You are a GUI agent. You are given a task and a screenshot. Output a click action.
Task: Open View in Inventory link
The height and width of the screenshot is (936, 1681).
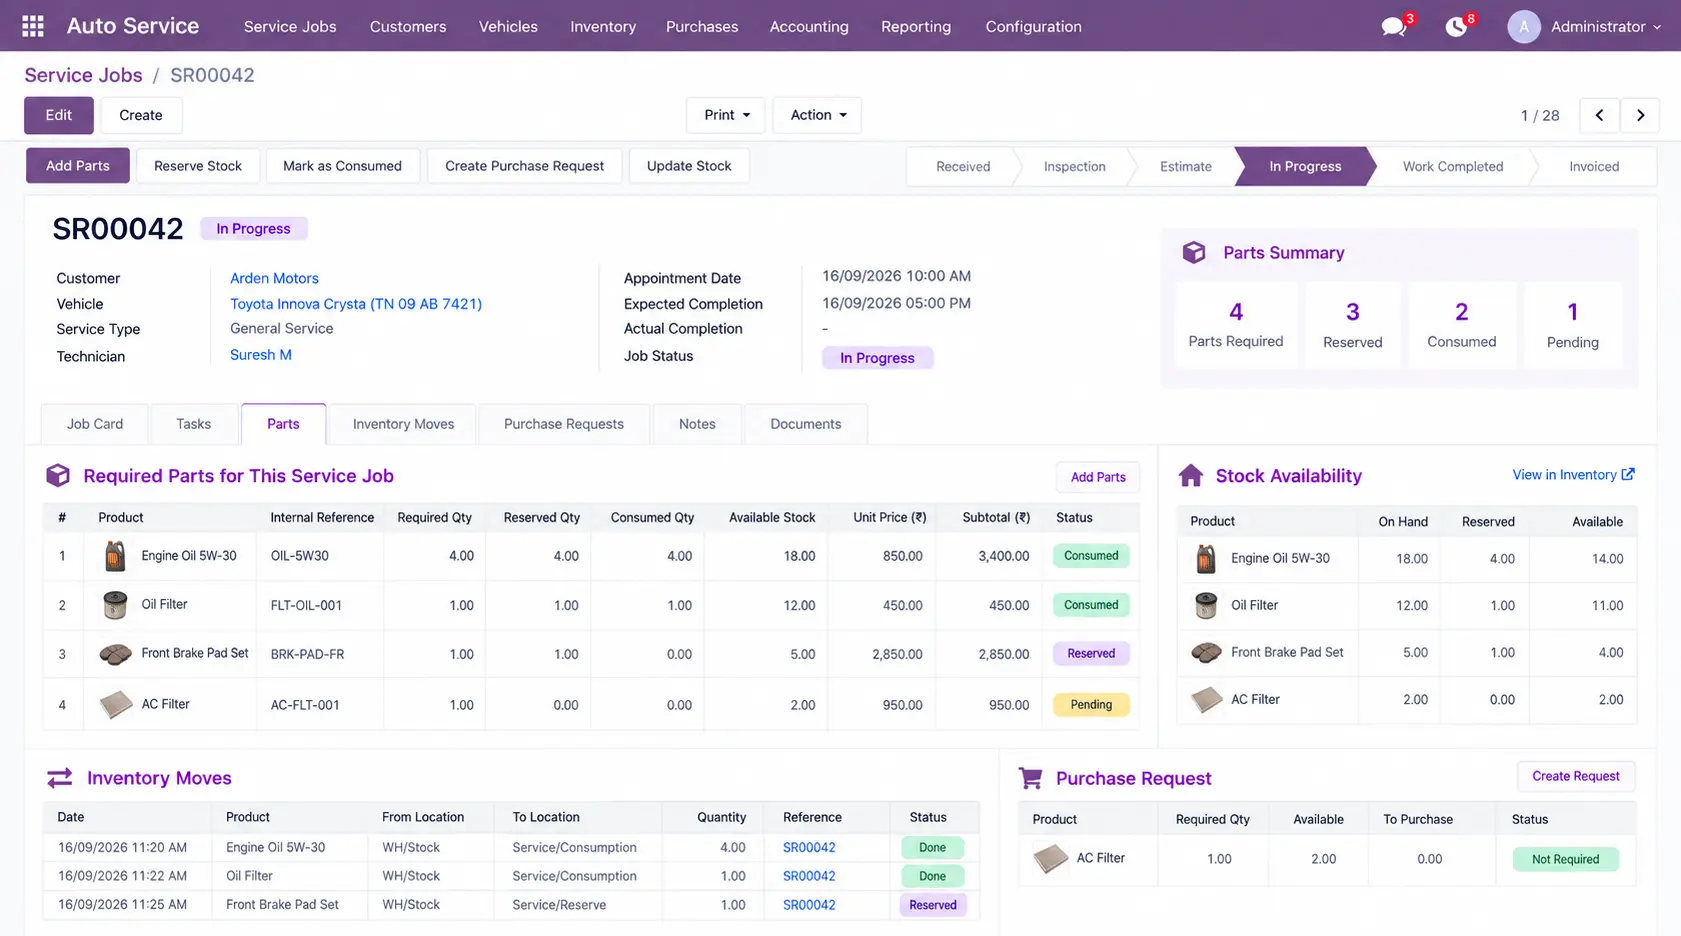coord(1573,475)
